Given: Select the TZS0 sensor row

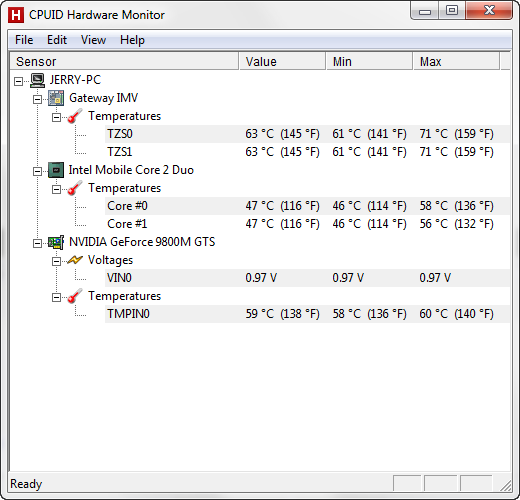Looking at the screenshot, I should coord(307,134).
